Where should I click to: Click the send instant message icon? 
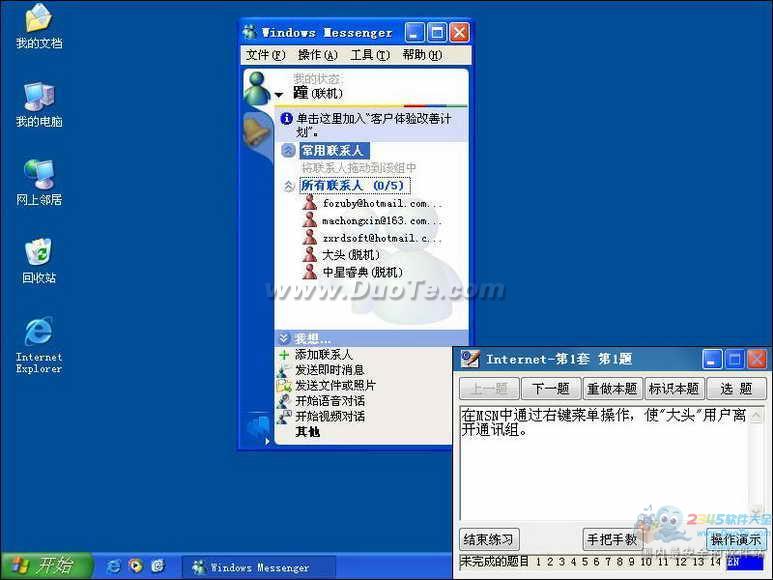(x=284, y=370)
